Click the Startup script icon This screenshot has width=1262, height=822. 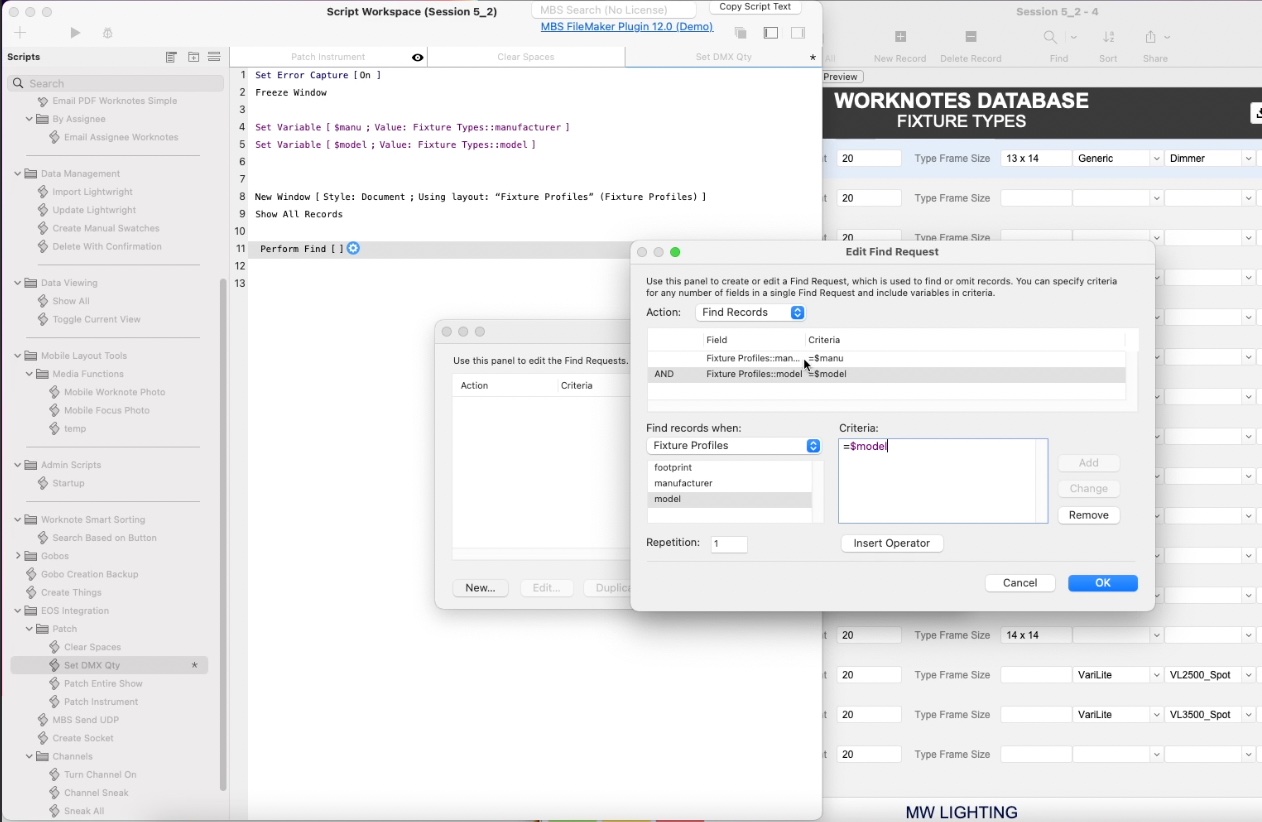[43, 483]
